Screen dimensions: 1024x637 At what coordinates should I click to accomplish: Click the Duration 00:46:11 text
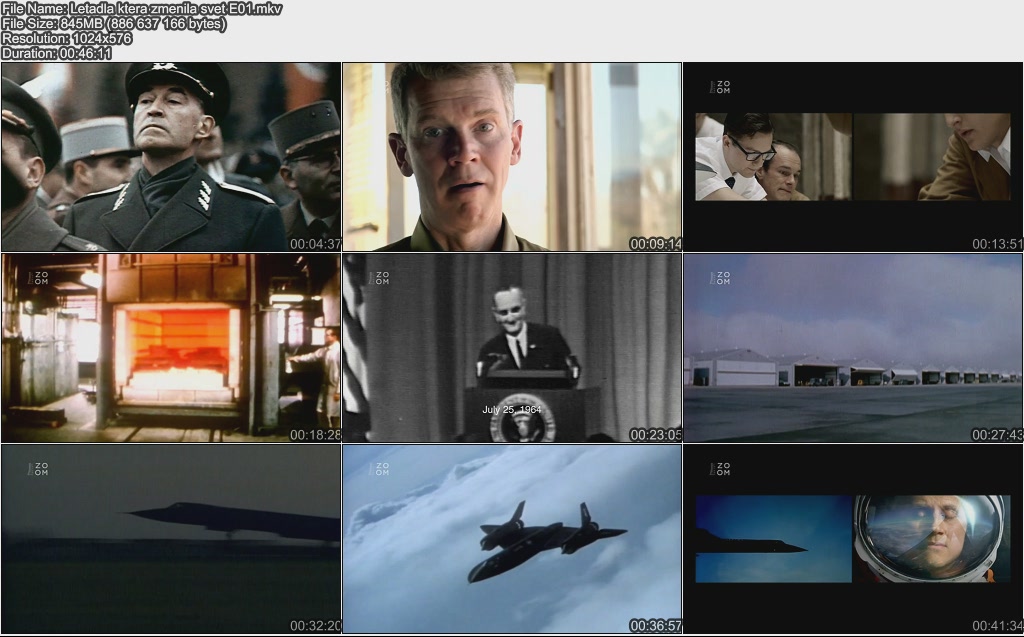click(57, 53)
